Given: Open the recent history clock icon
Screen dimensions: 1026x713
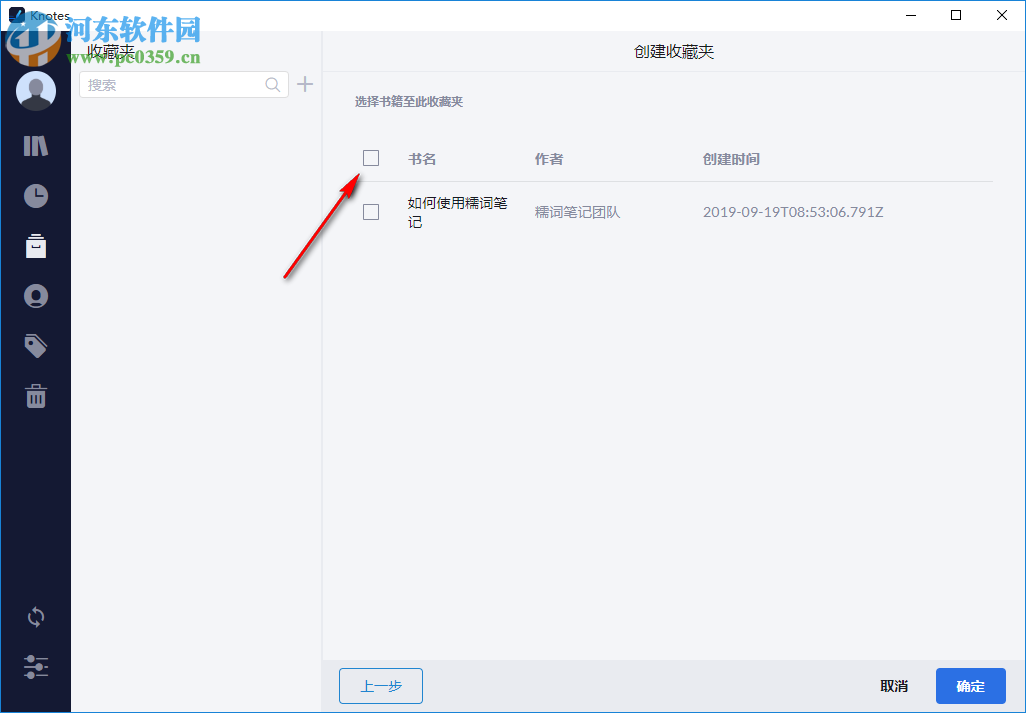Looking at the screenshot, I should (36, 195).
